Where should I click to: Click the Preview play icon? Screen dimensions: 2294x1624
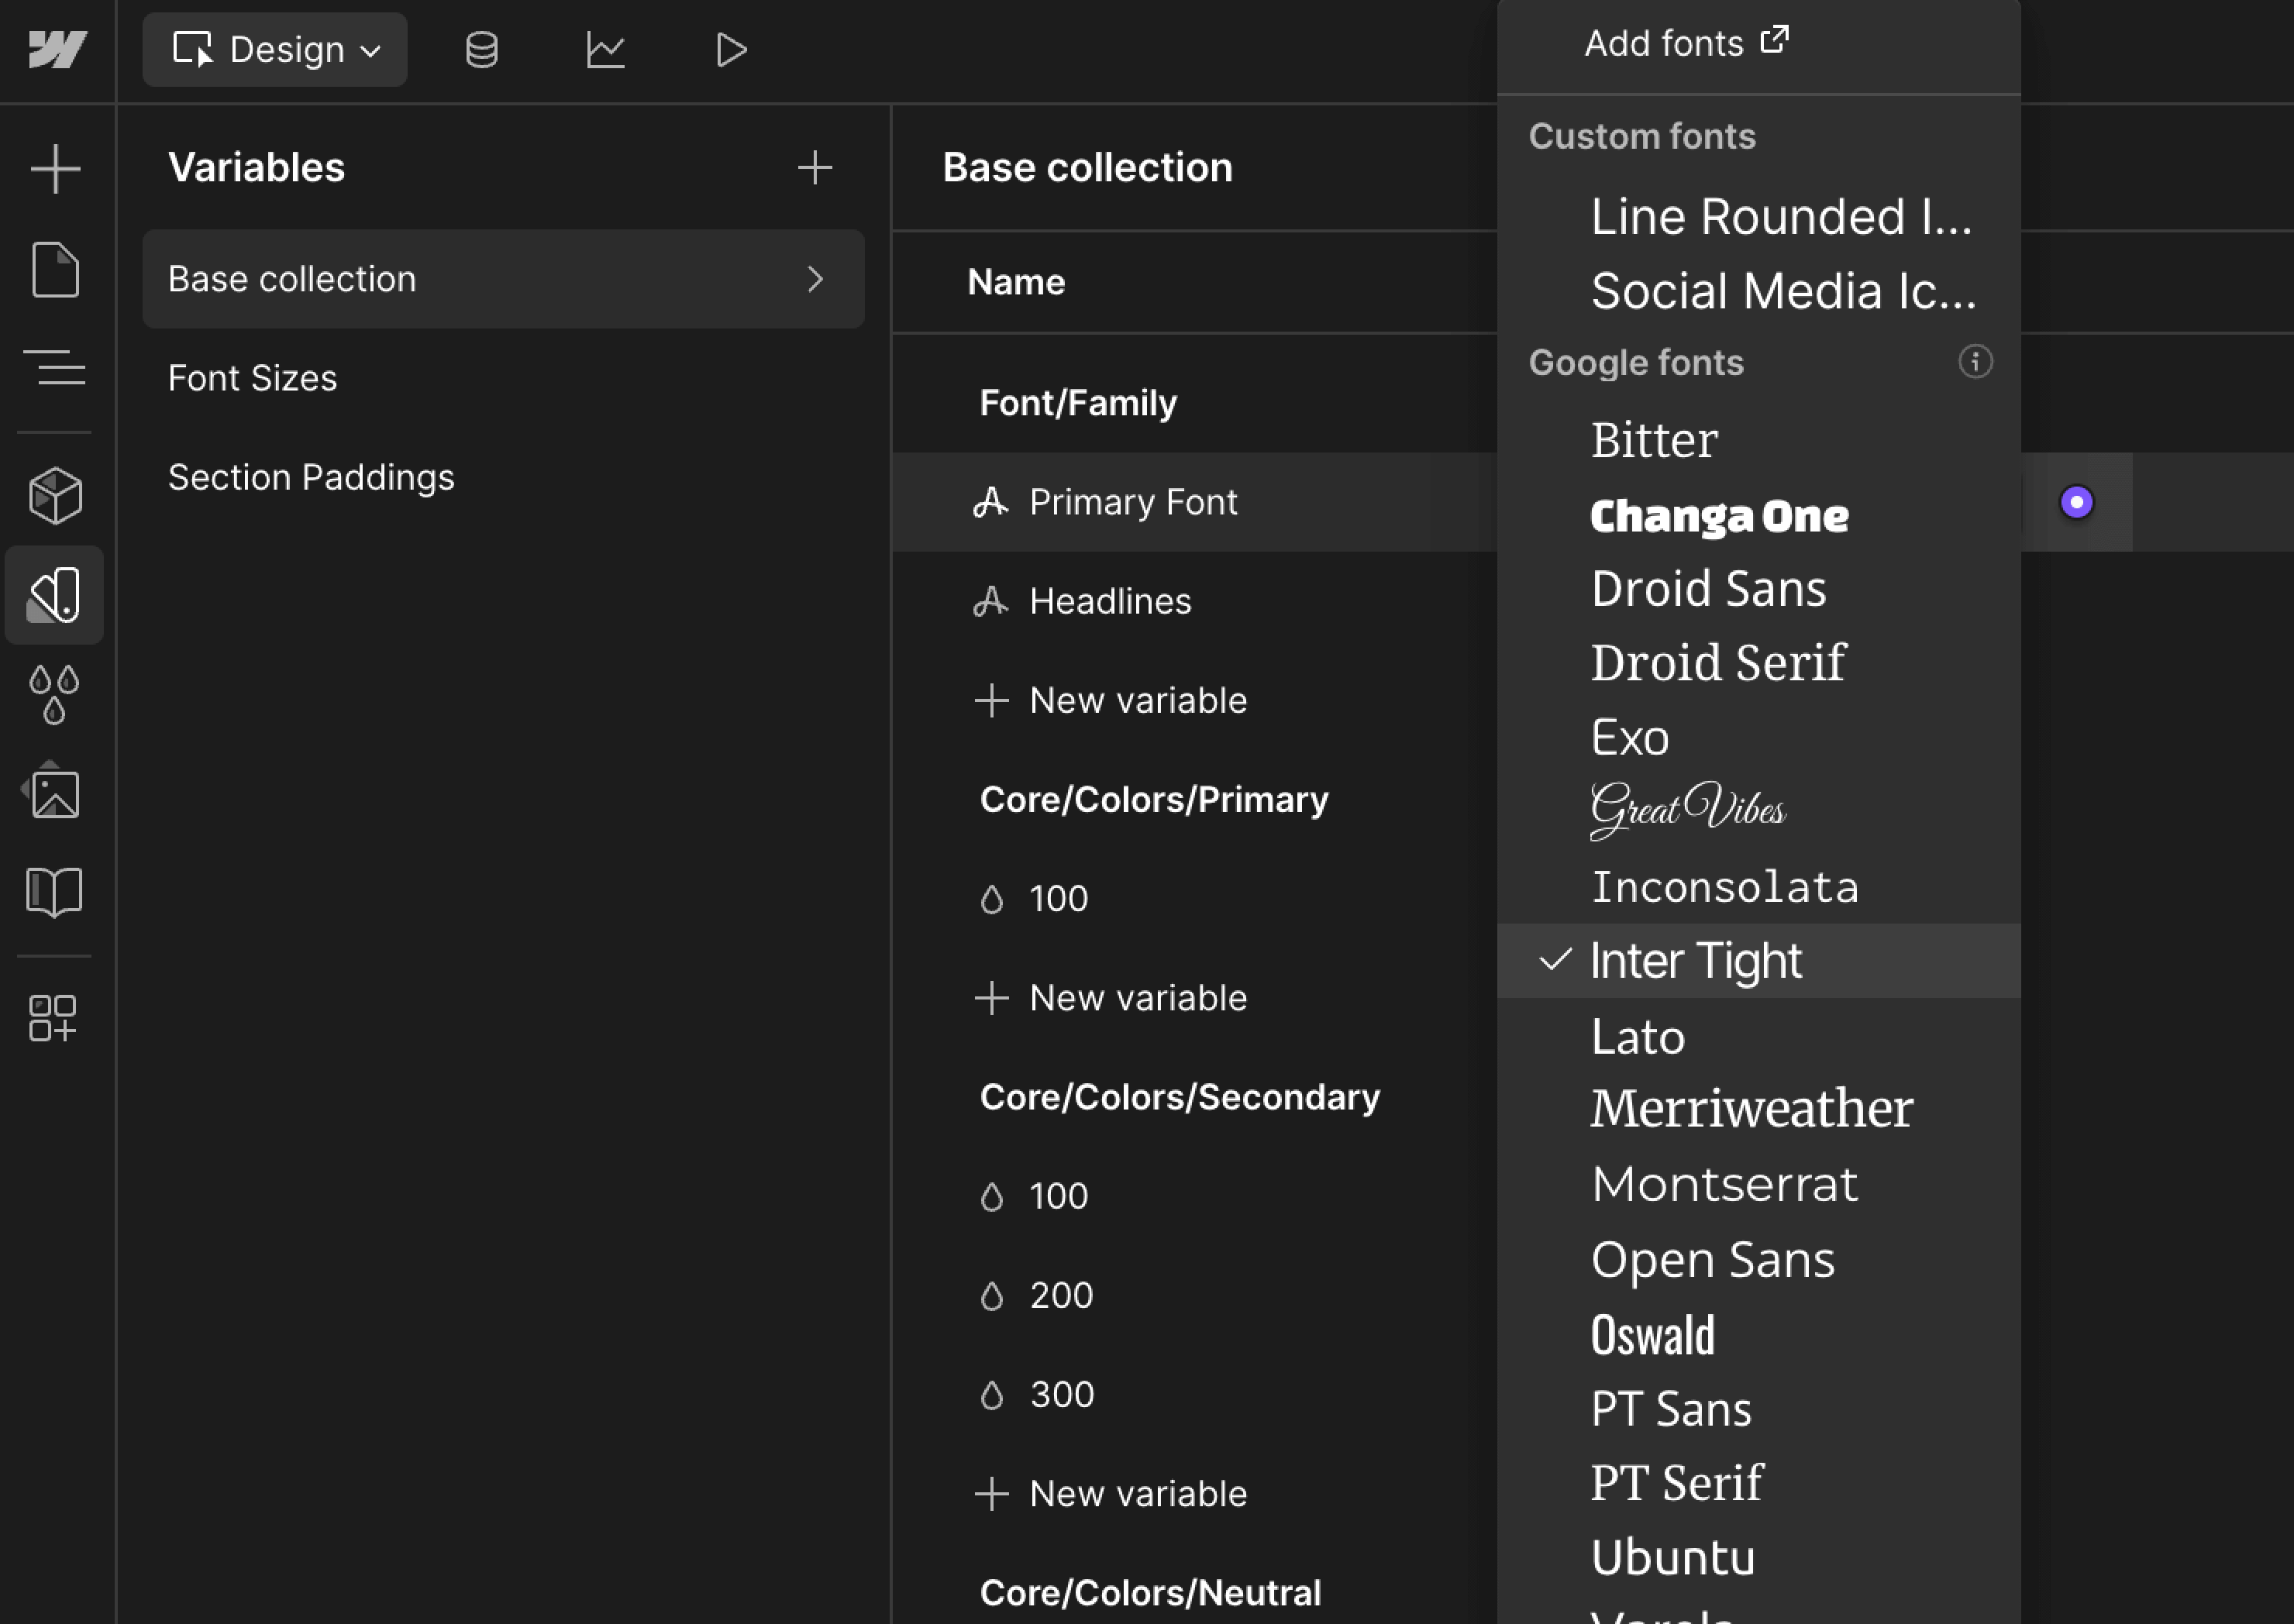tap(731, 49)
